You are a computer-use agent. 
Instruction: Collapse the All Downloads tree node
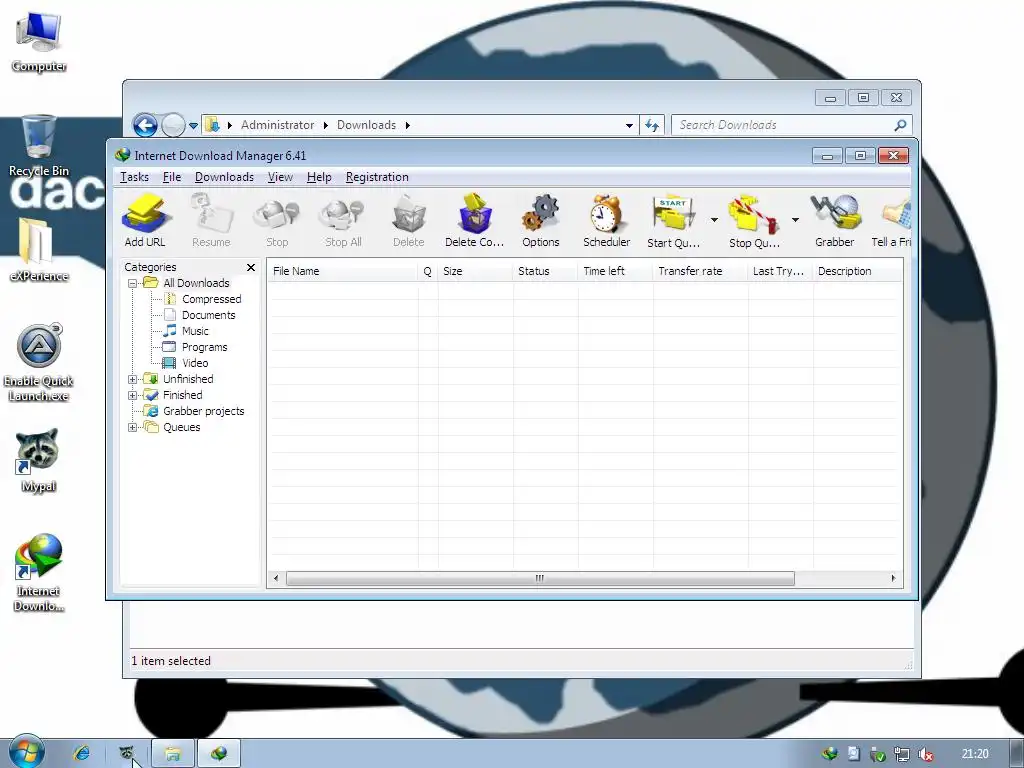click(133, 283)
